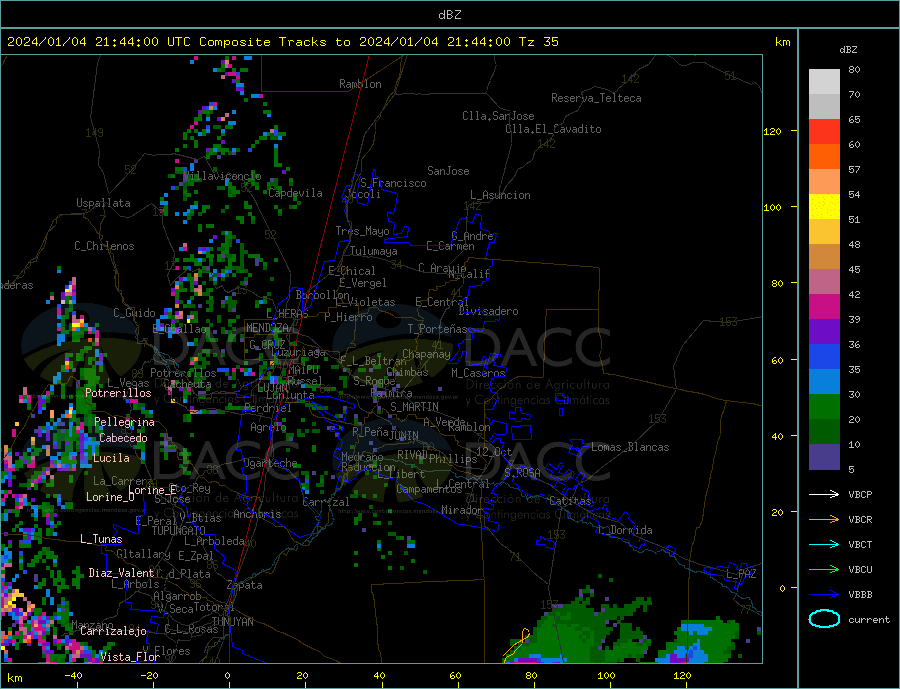Select the red 60-65 dBZ color swatch
The height and width of the screenshot is (689, 900).
pos(824,132)
